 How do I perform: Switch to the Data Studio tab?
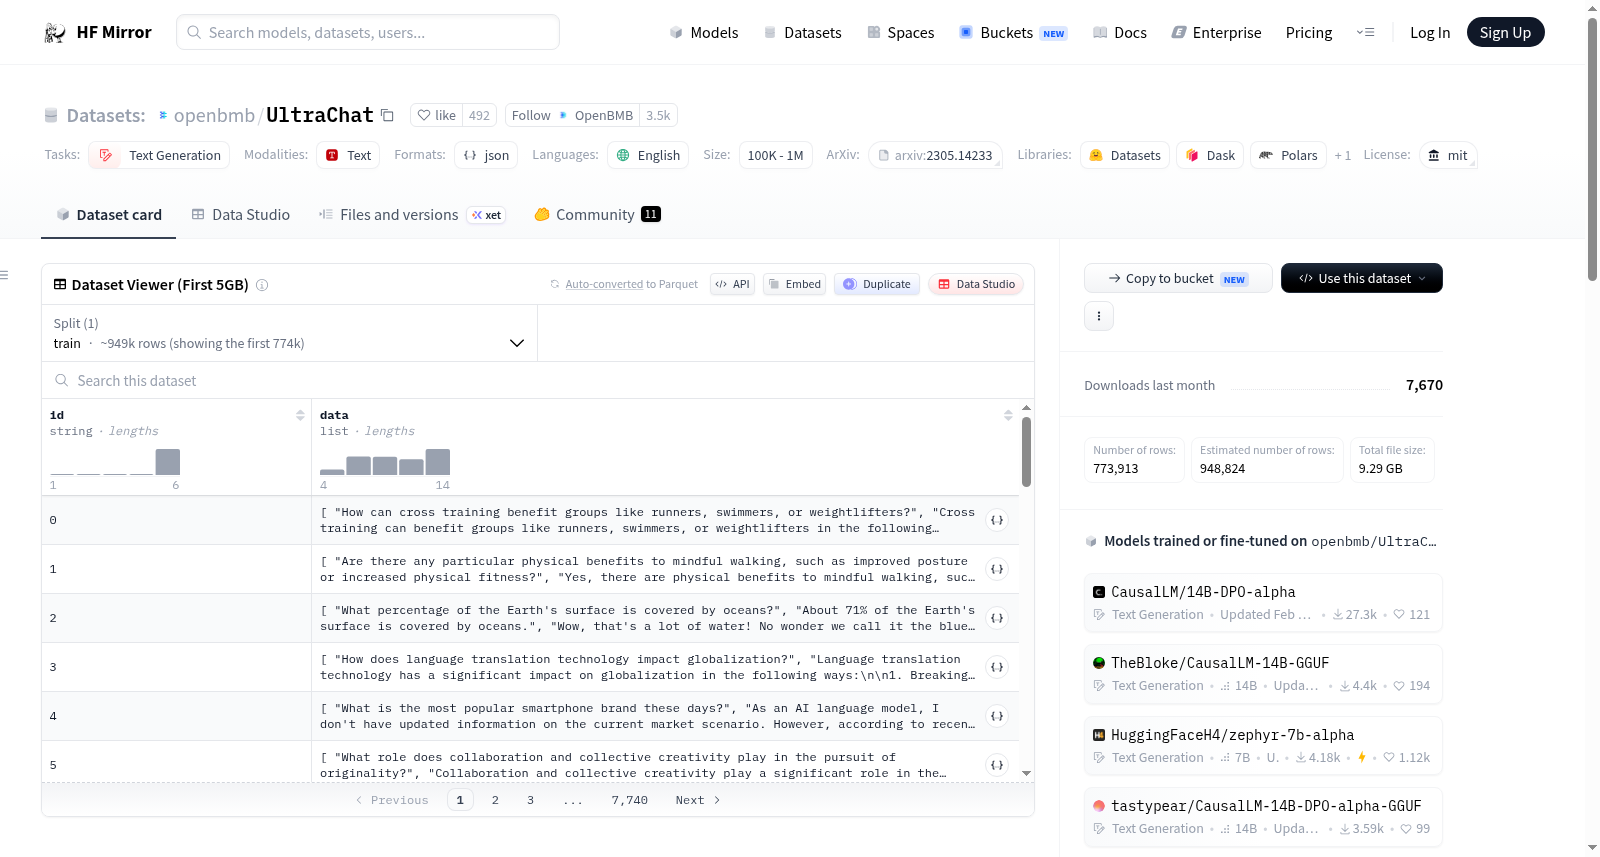click(x=241, y=215)
